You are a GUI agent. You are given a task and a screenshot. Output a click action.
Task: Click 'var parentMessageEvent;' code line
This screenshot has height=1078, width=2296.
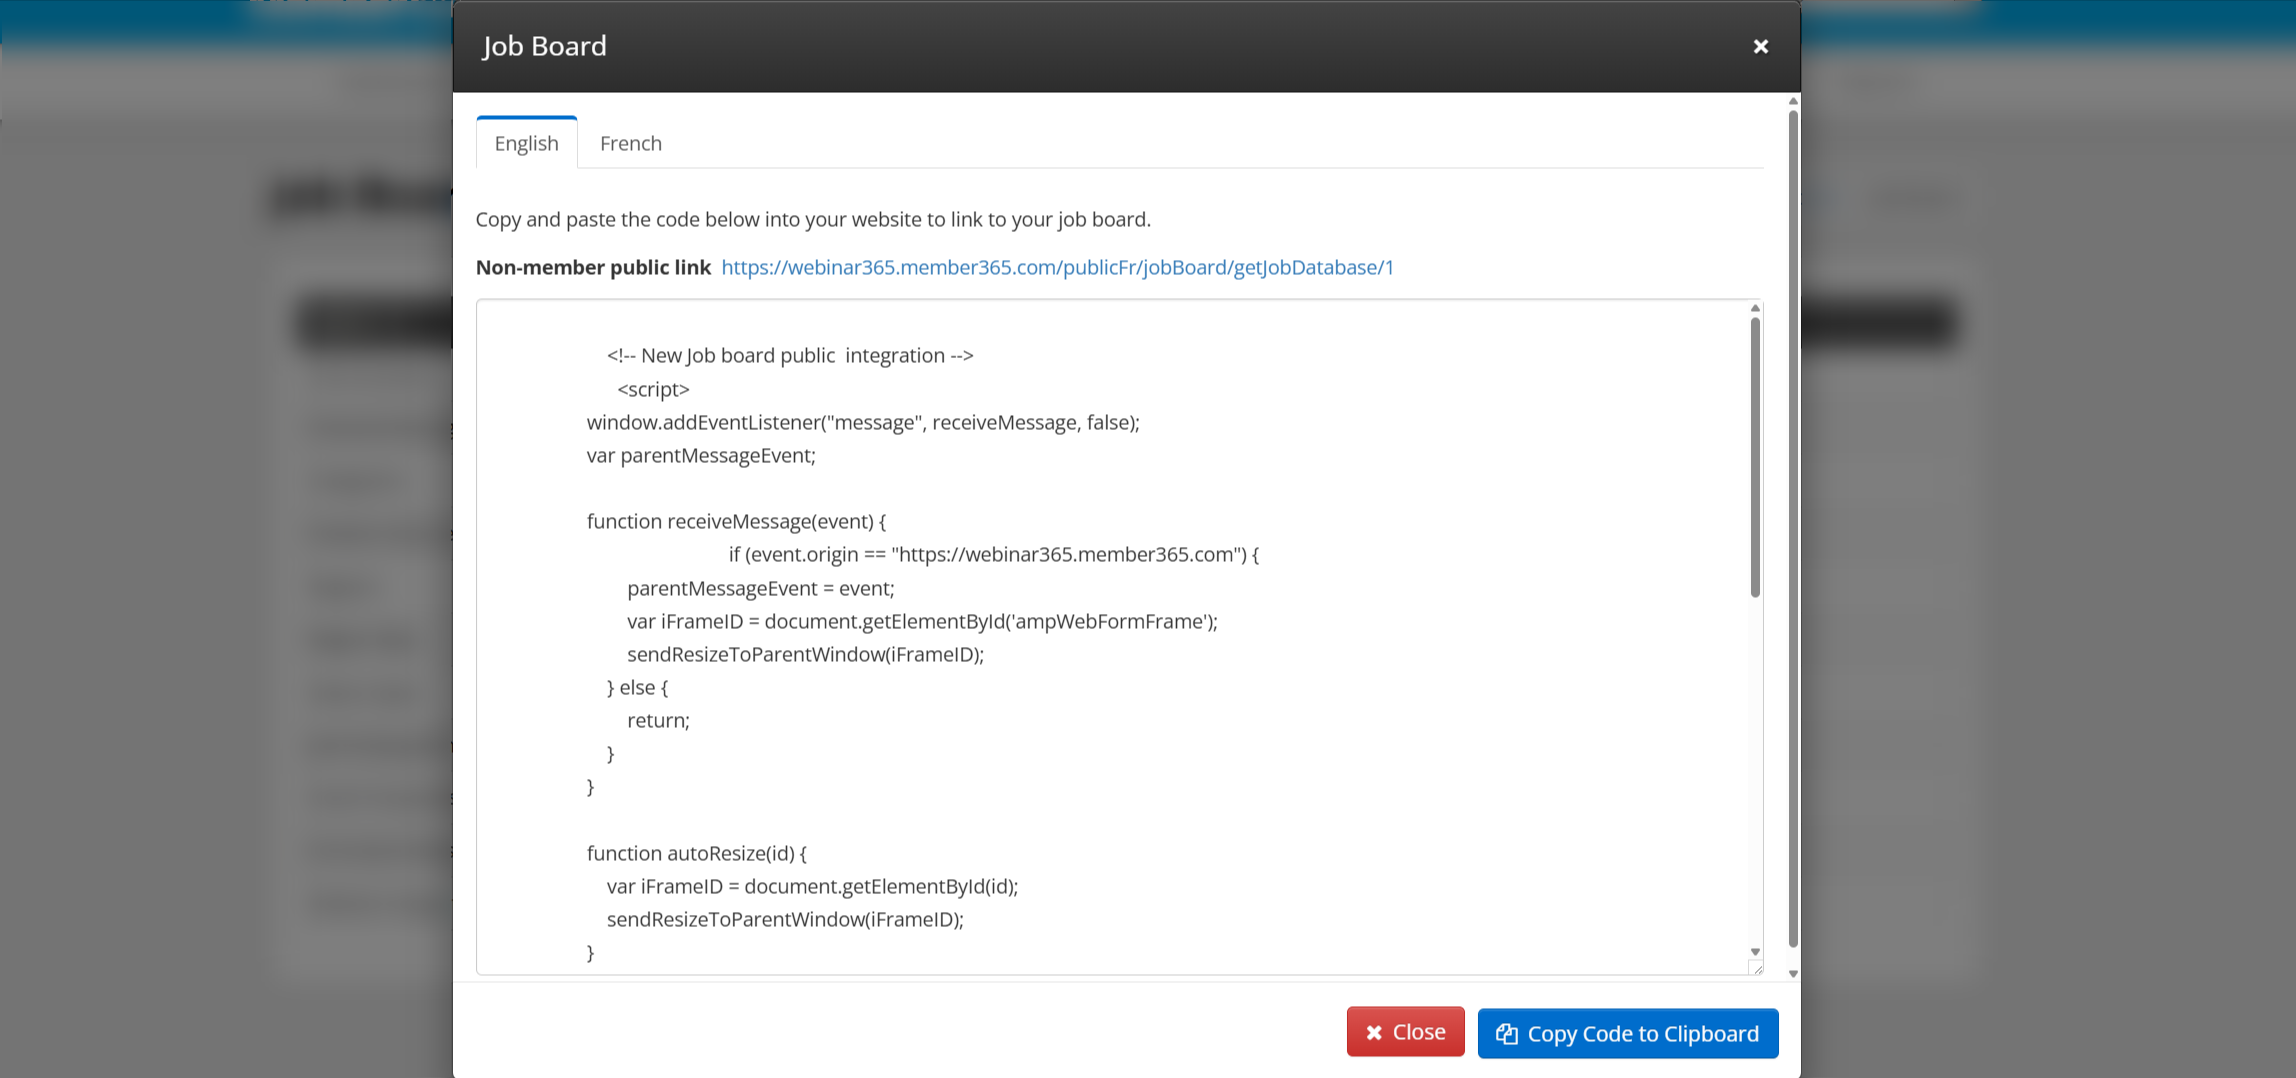[x=701, y=455]
